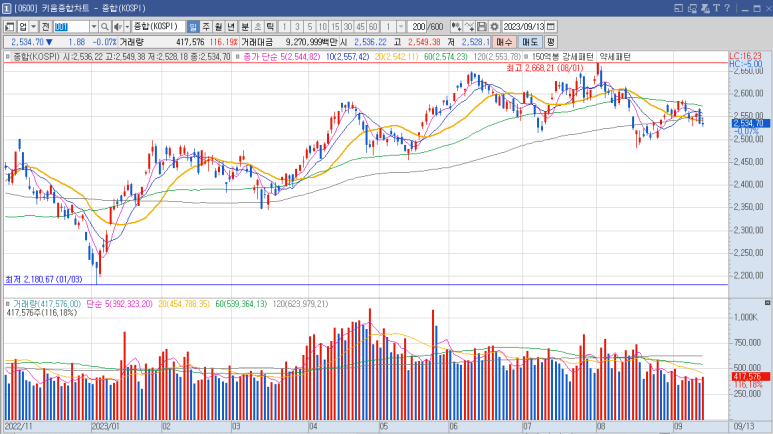Image resolution: width=773 pixels, height=434 pixels.
Task: Click the 종합(KOSPI) name field
Action: tap(159, 27)
